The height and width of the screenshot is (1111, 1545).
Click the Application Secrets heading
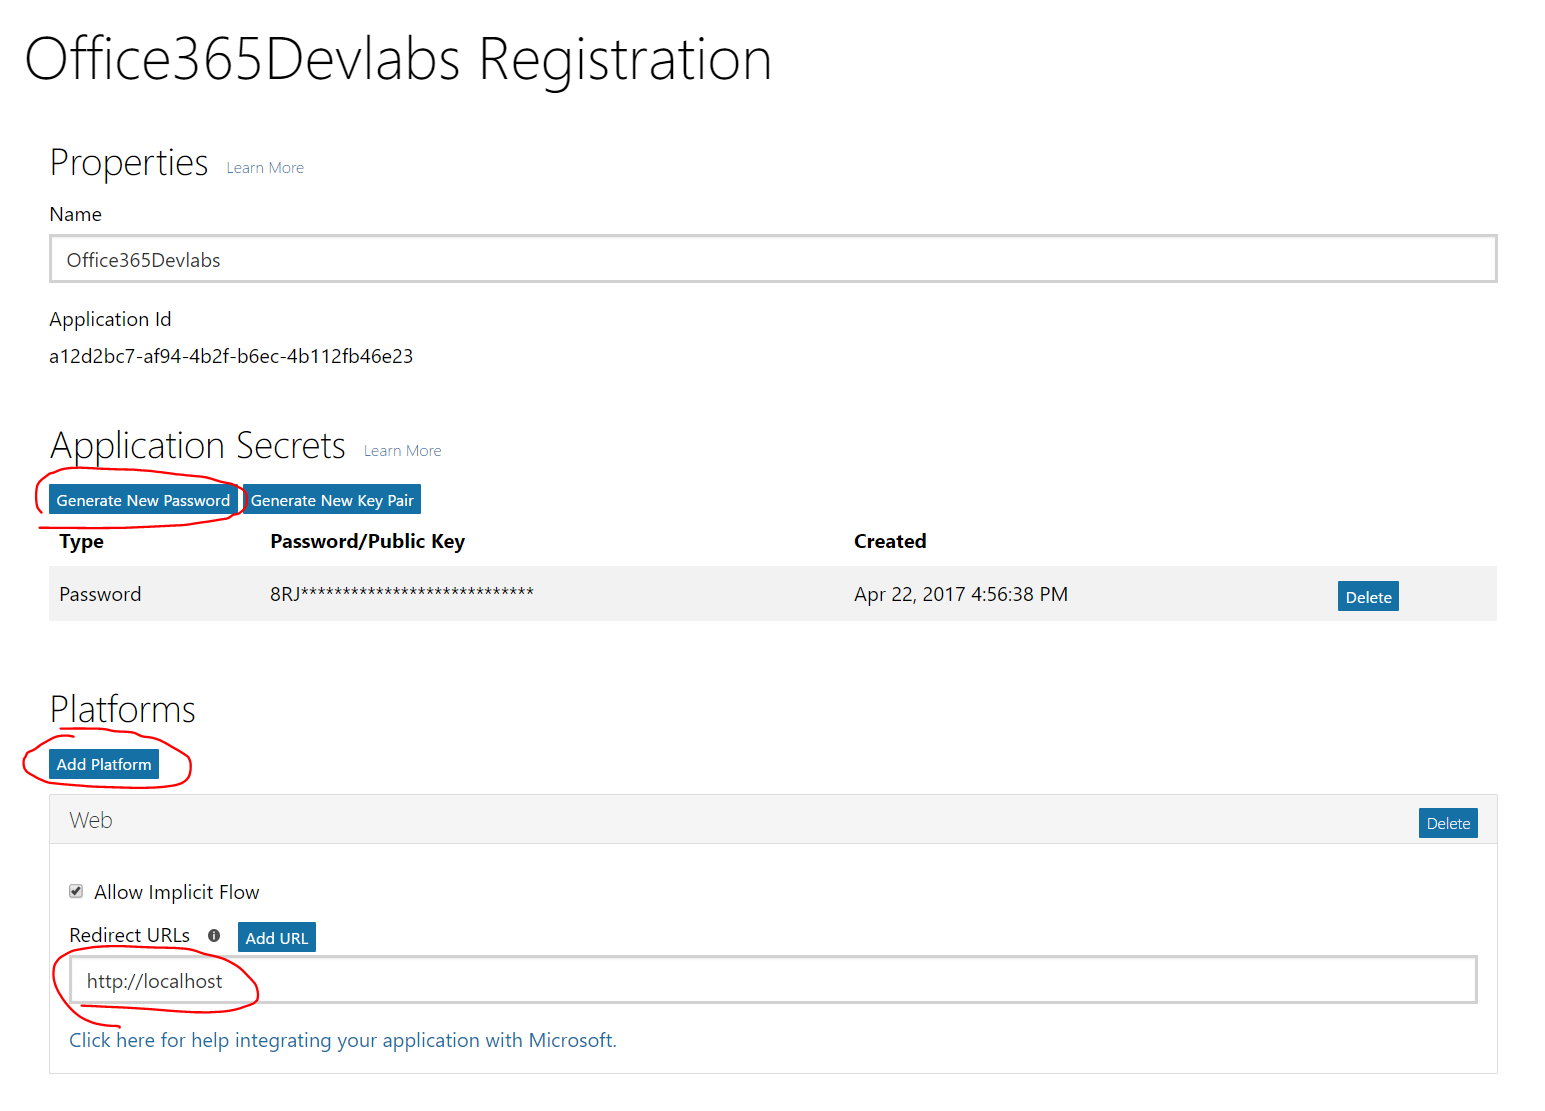[x=198, y=446]
